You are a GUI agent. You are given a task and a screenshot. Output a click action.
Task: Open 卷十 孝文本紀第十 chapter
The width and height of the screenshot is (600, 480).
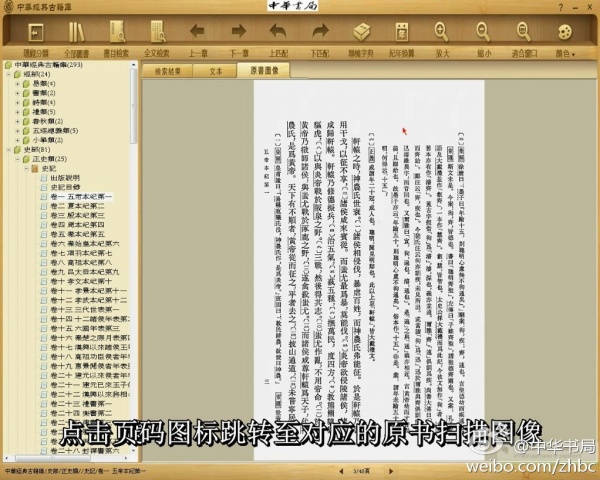point(81,281)
